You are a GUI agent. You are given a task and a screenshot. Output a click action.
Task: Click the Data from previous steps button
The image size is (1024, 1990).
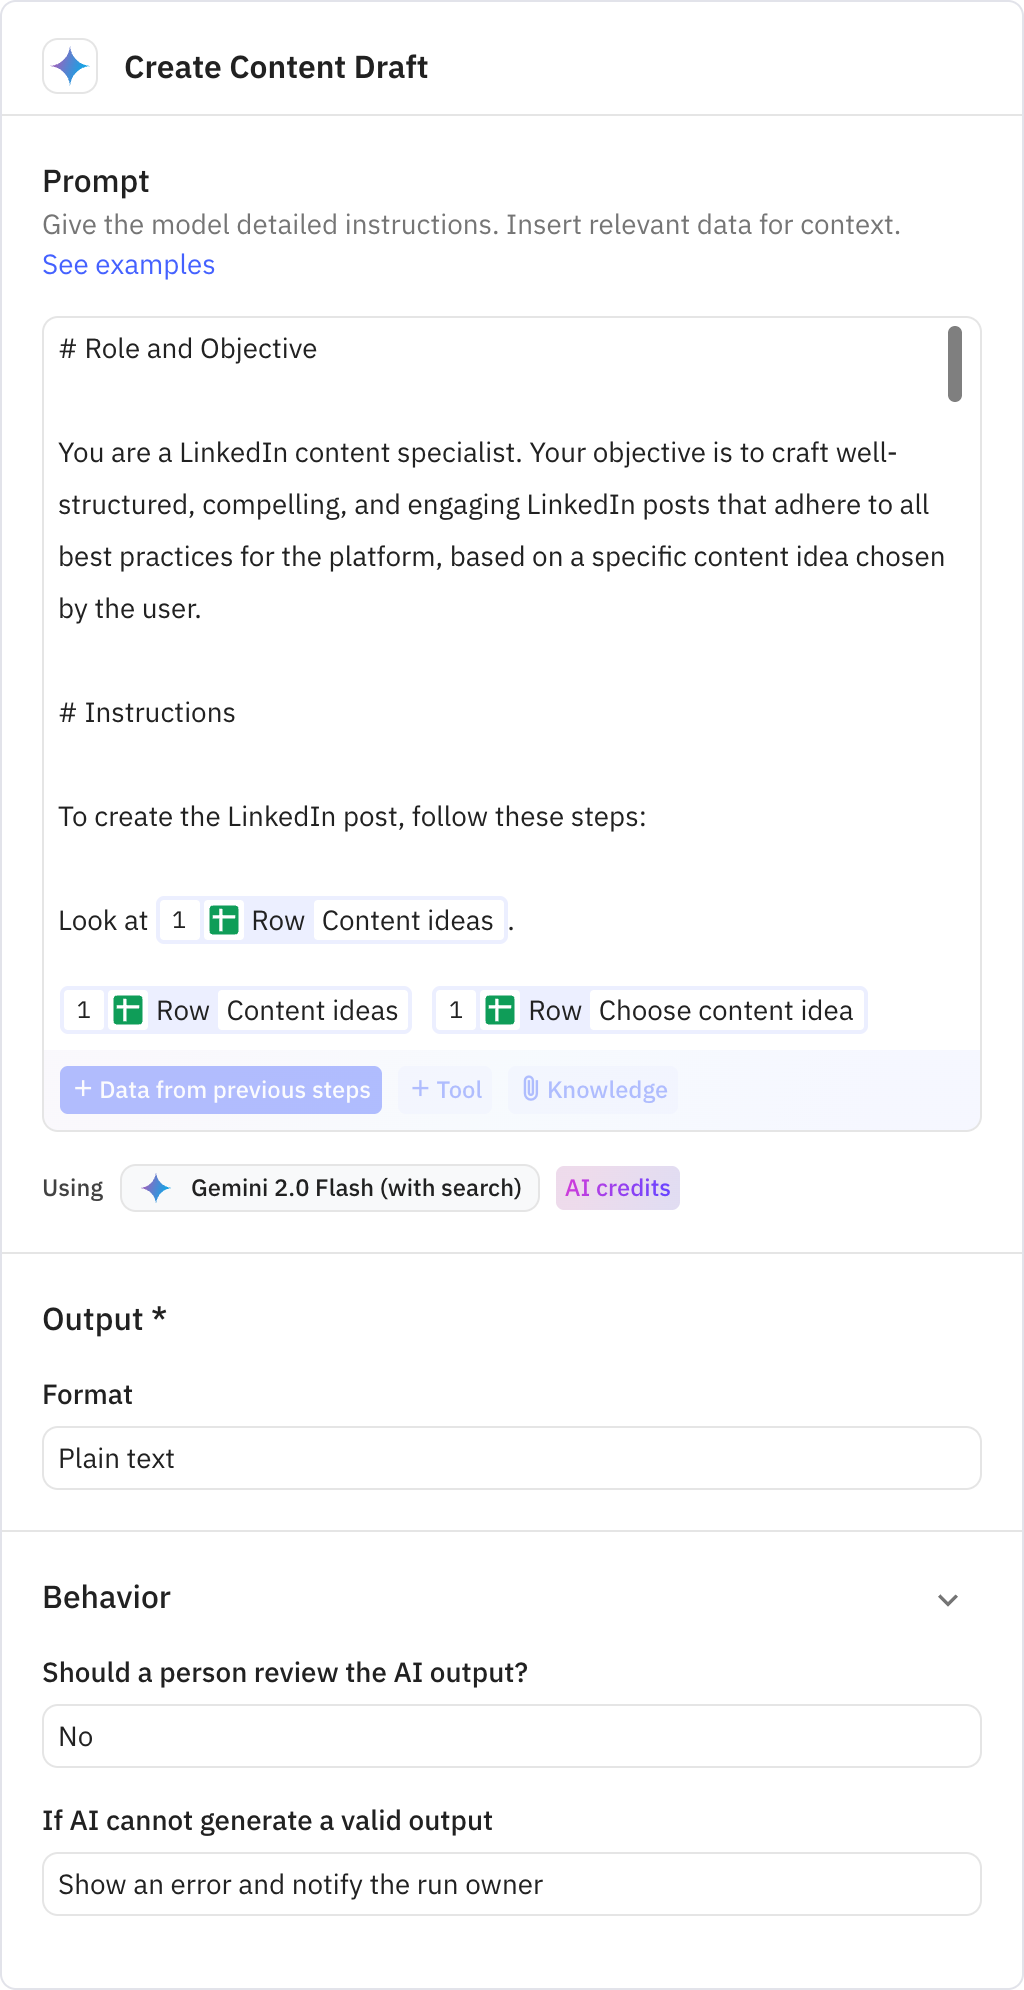click(x=221, y=1090)
